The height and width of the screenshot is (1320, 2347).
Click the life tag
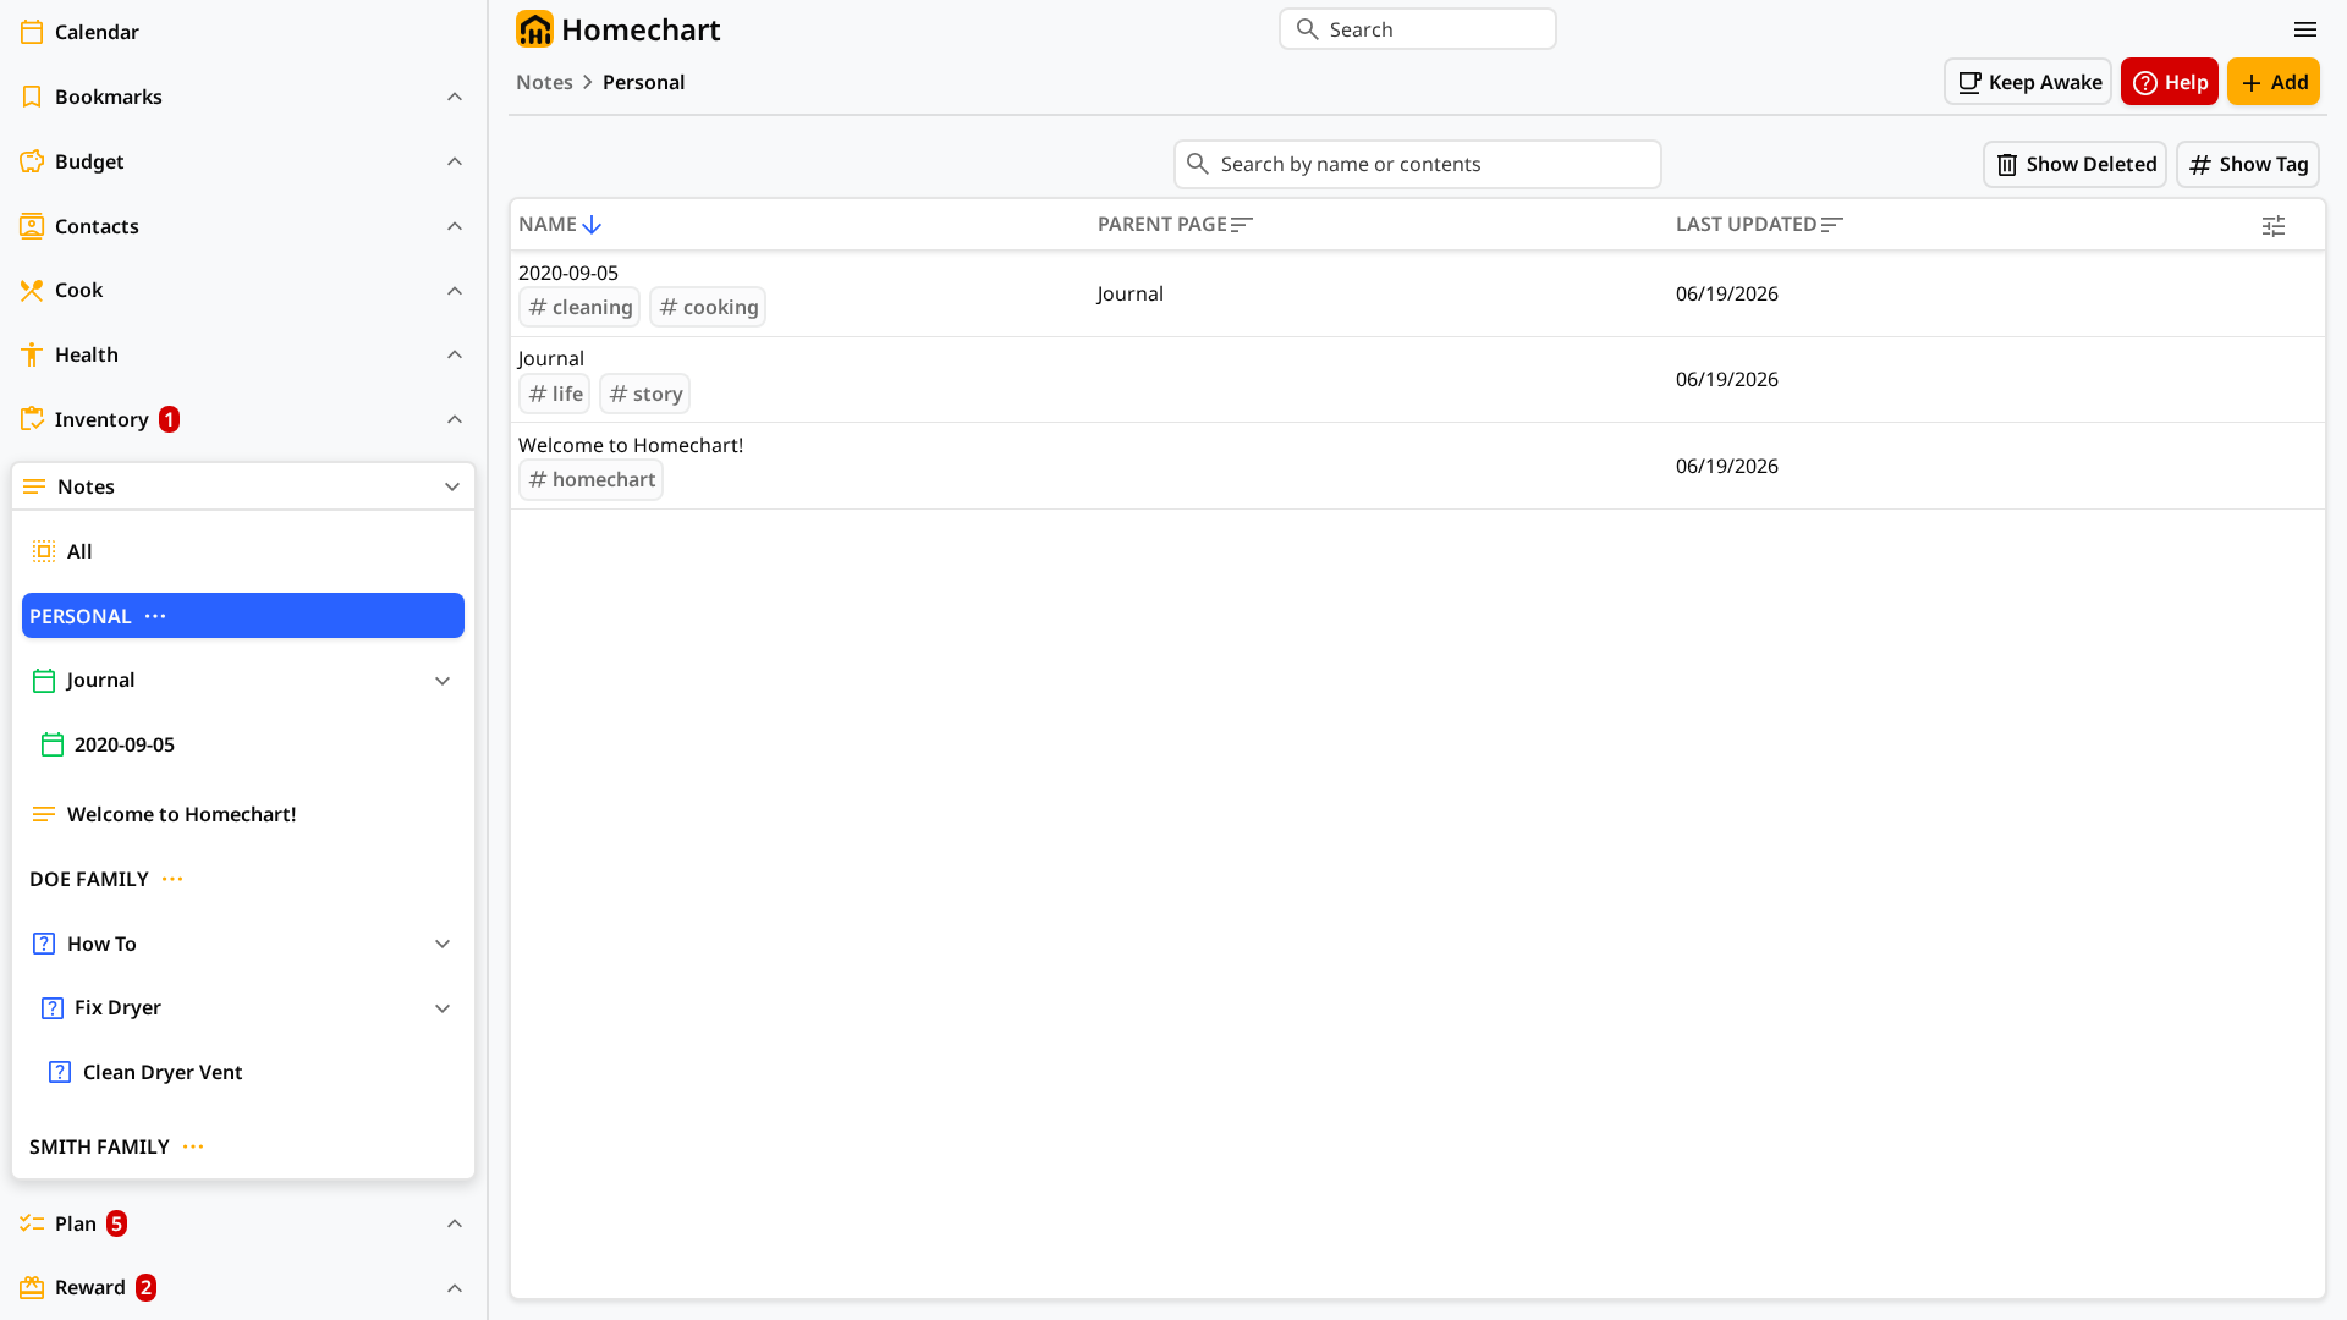coord(555,394)
